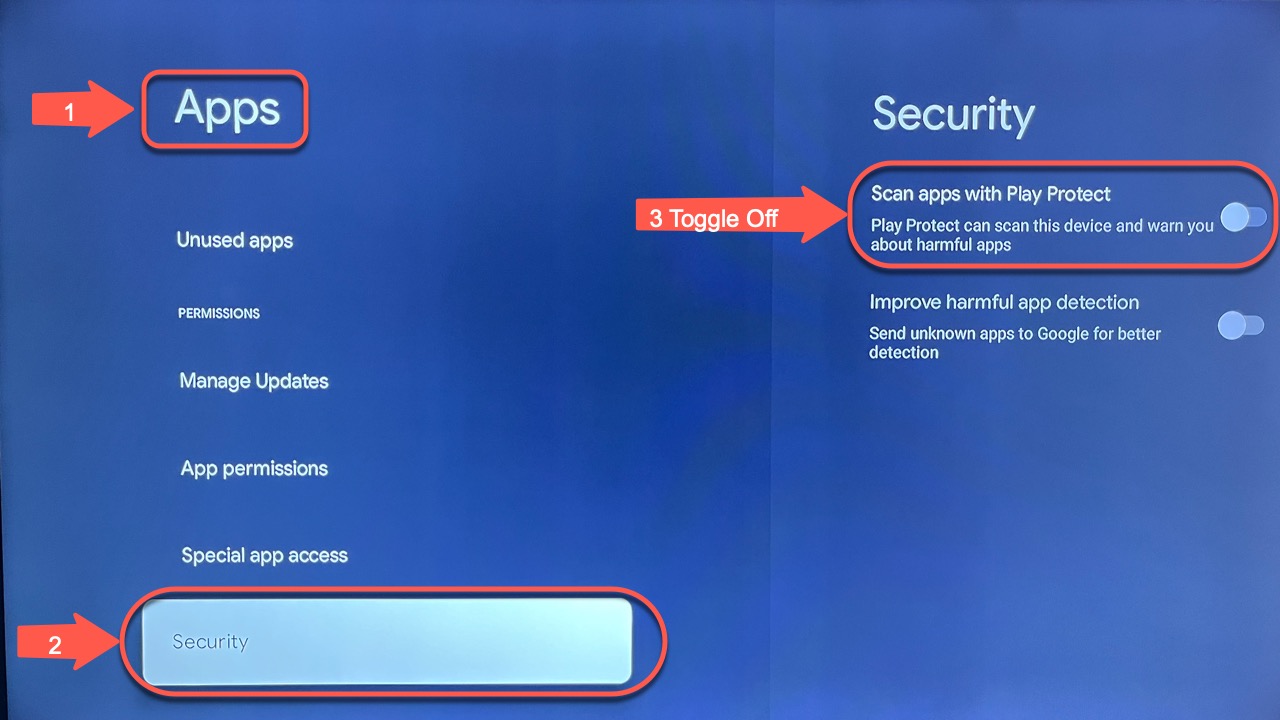Select the Manage Updates option
Screen dimensions: 1280x720
tap(254, 381)
